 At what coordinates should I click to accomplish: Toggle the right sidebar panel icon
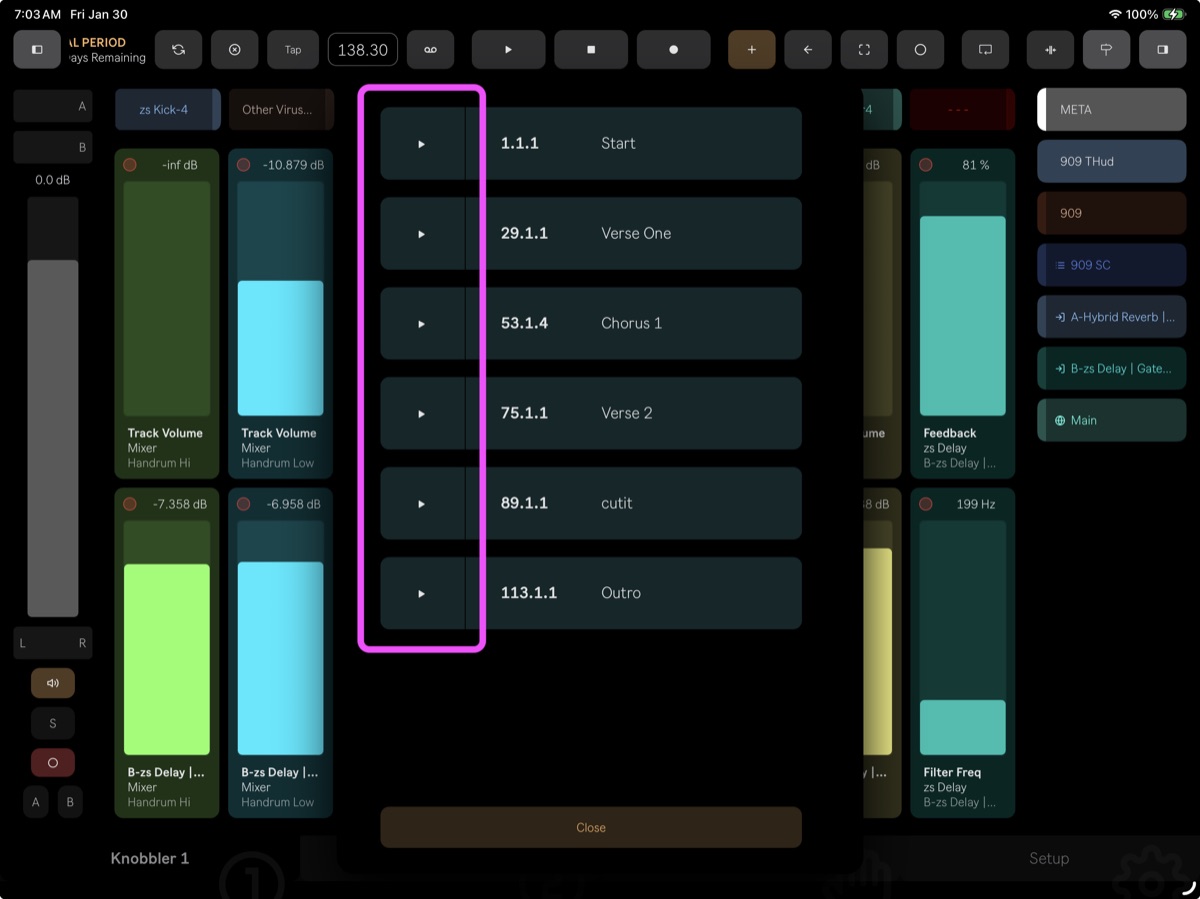point(1162,49)
